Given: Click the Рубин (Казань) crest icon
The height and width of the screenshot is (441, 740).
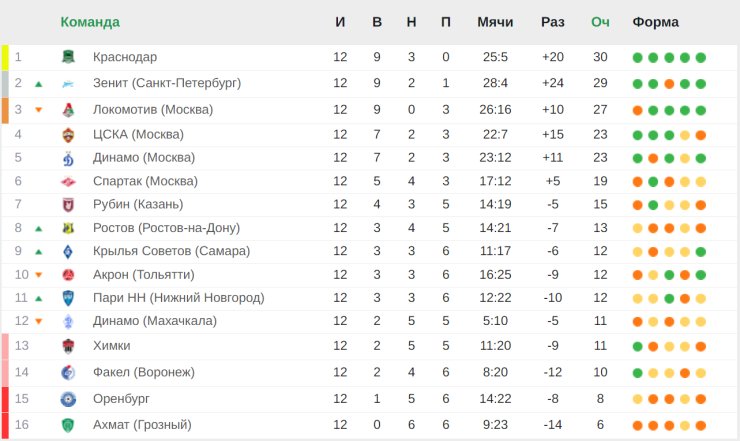Looking at the screenshot, I should click(x=68, y=204).
